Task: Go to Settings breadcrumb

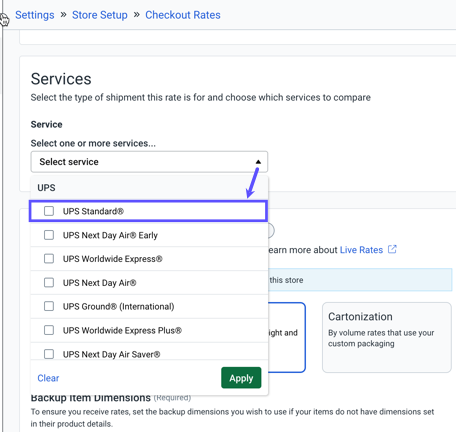Action: click(35, 15)
